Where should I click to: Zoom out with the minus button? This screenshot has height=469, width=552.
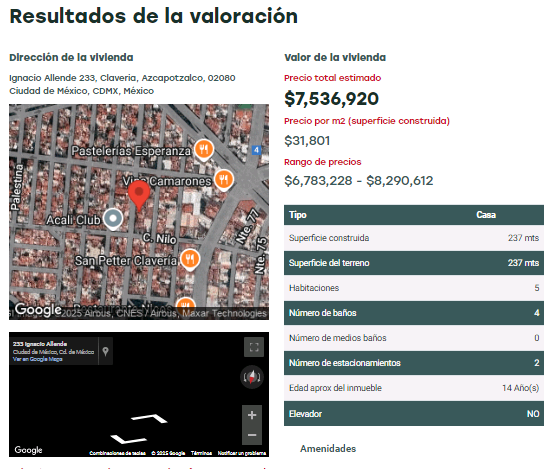pos(252,435)
